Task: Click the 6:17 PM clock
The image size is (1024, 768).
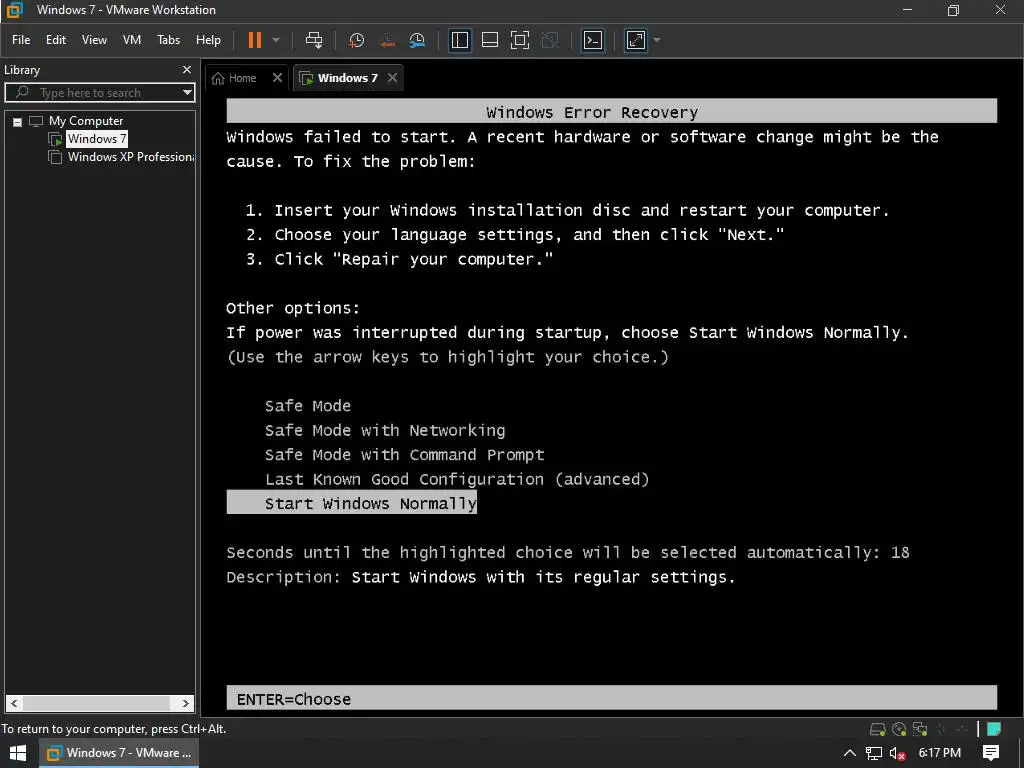Action: pyautogui.click(x=940, y=753)
